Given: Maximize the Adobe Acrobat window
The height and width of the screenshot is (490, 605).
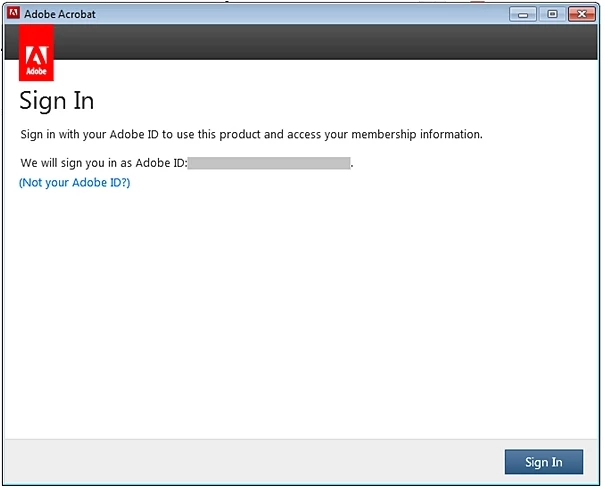Looking at the screenshot, I should point(552,15).
